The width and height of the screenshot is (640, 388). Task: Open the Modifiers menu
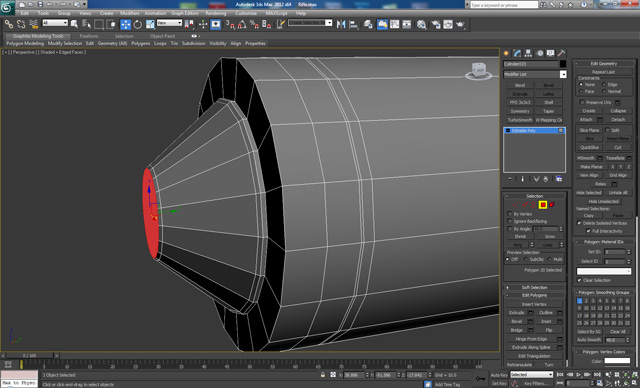click(x=129, y=13)
